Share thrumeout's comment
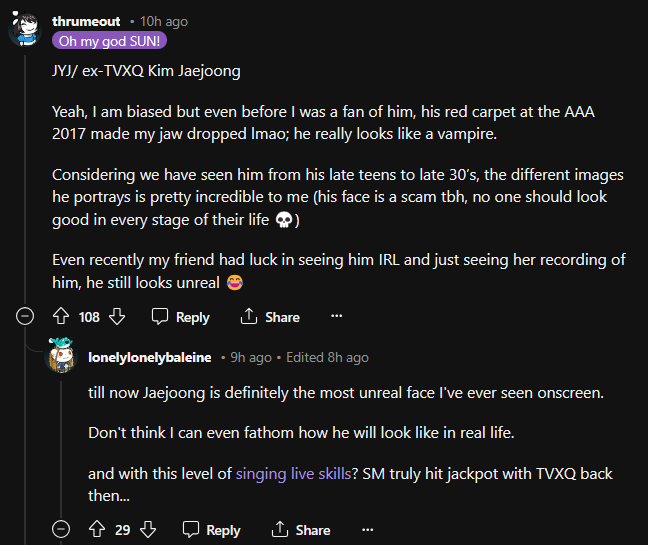Screen dimensions: 648x545 coord(270,317)
